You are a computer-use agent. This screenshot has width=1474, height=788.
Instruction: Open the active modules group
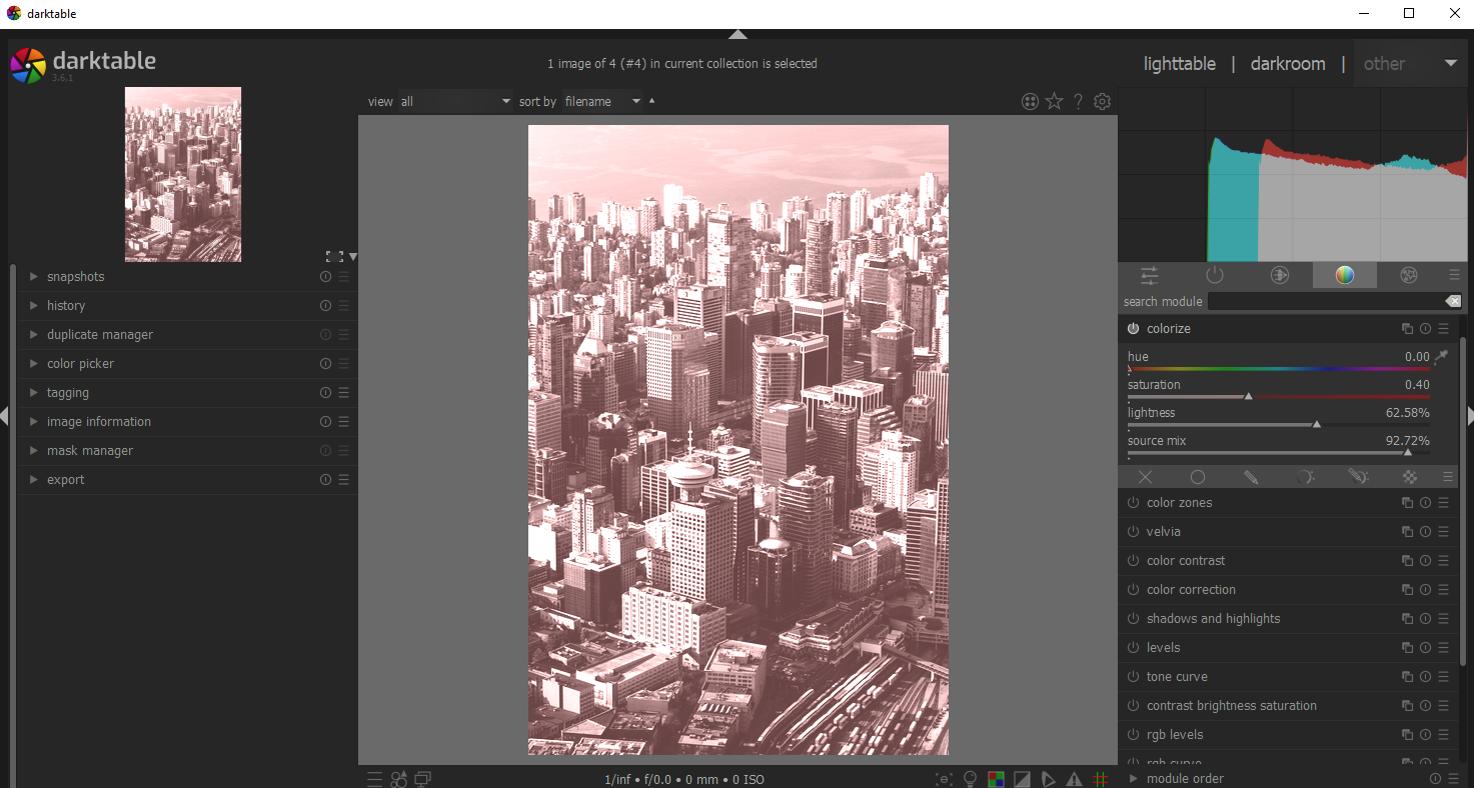pyautogui.click(x=1214, y=275)
